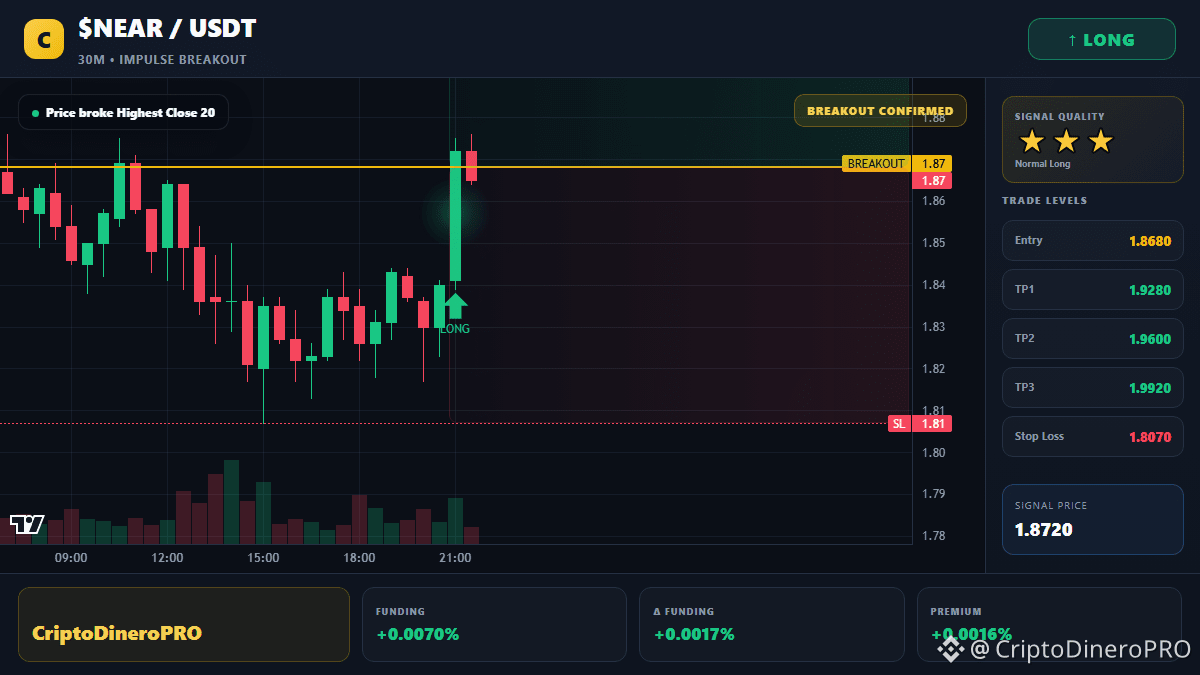Click the Normal Long quality label

click(x=1042, y=164)
